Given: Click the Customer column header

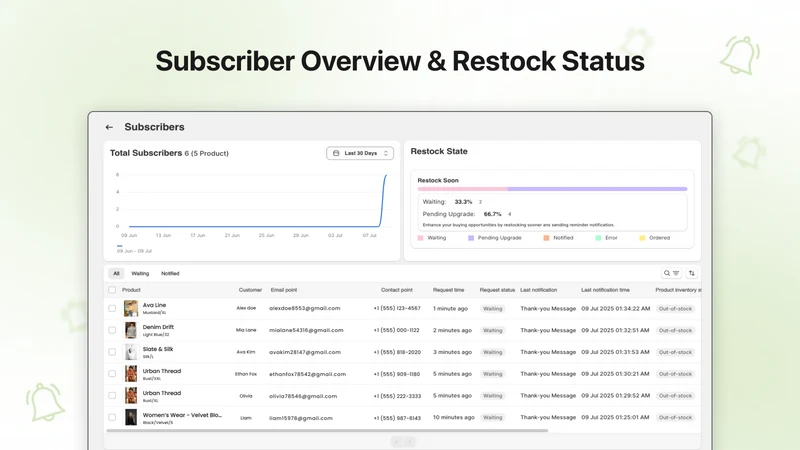Looking at the screenshot, I should [x=250, y=290].
